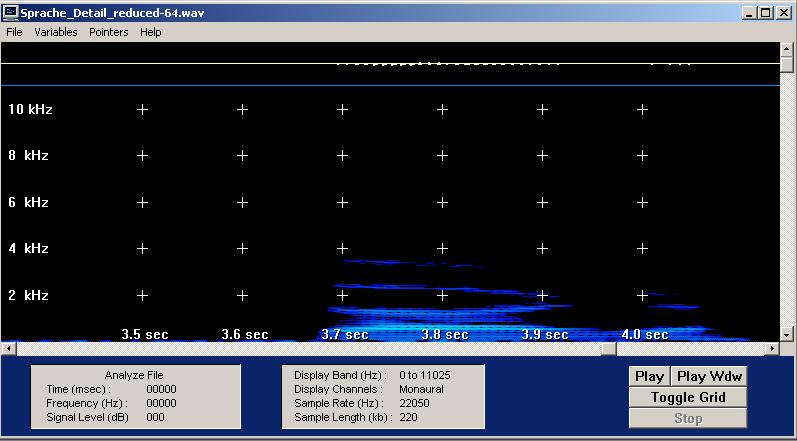Click the 3.5 sec time label

(145, 334)
